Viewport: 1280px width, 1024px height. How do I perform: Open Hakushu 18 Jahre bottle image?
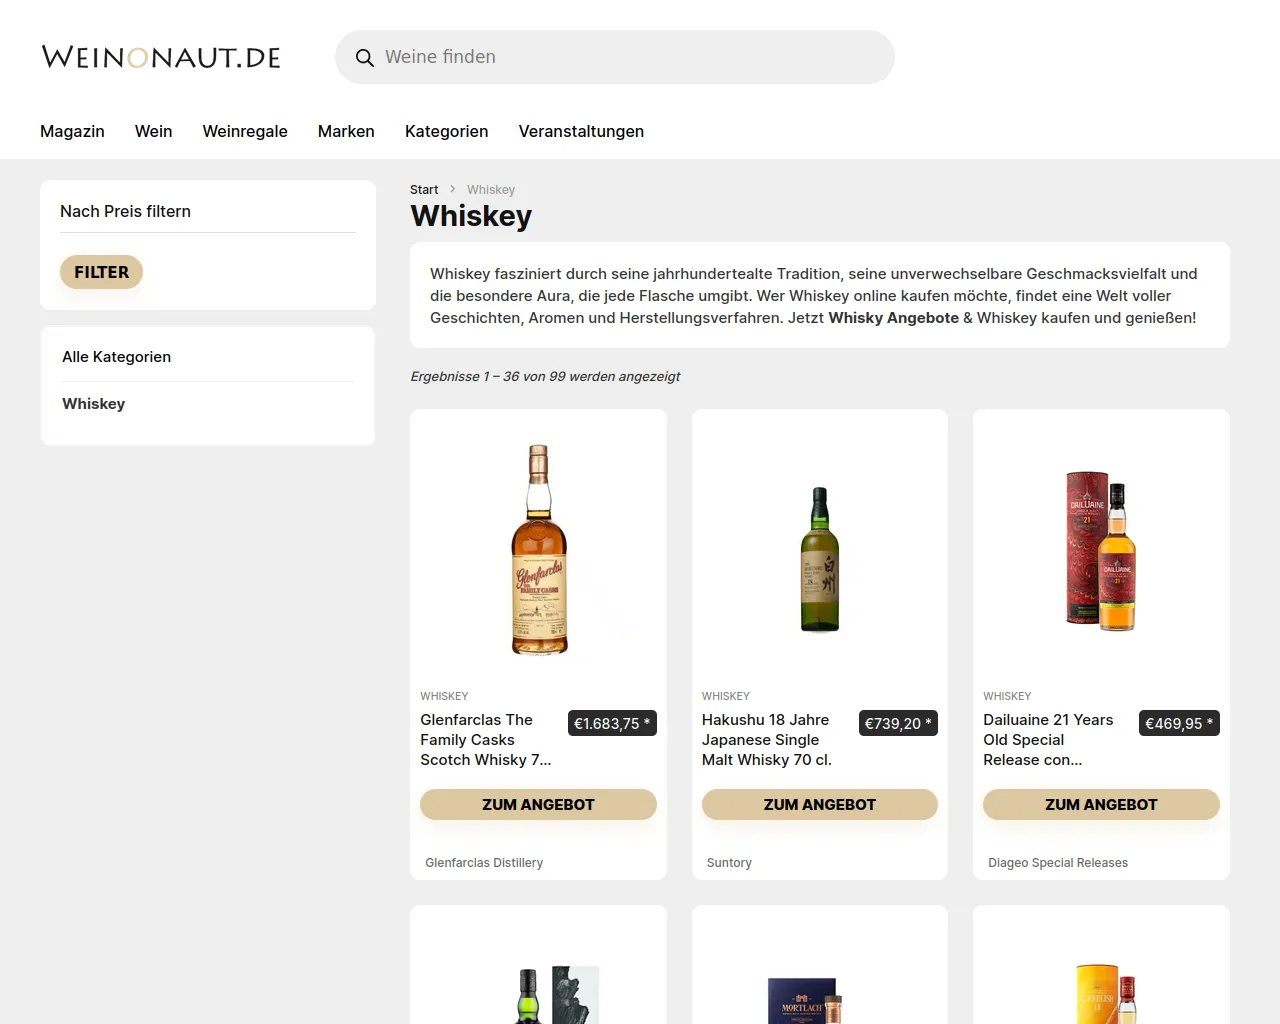click(x=820, y=559)
